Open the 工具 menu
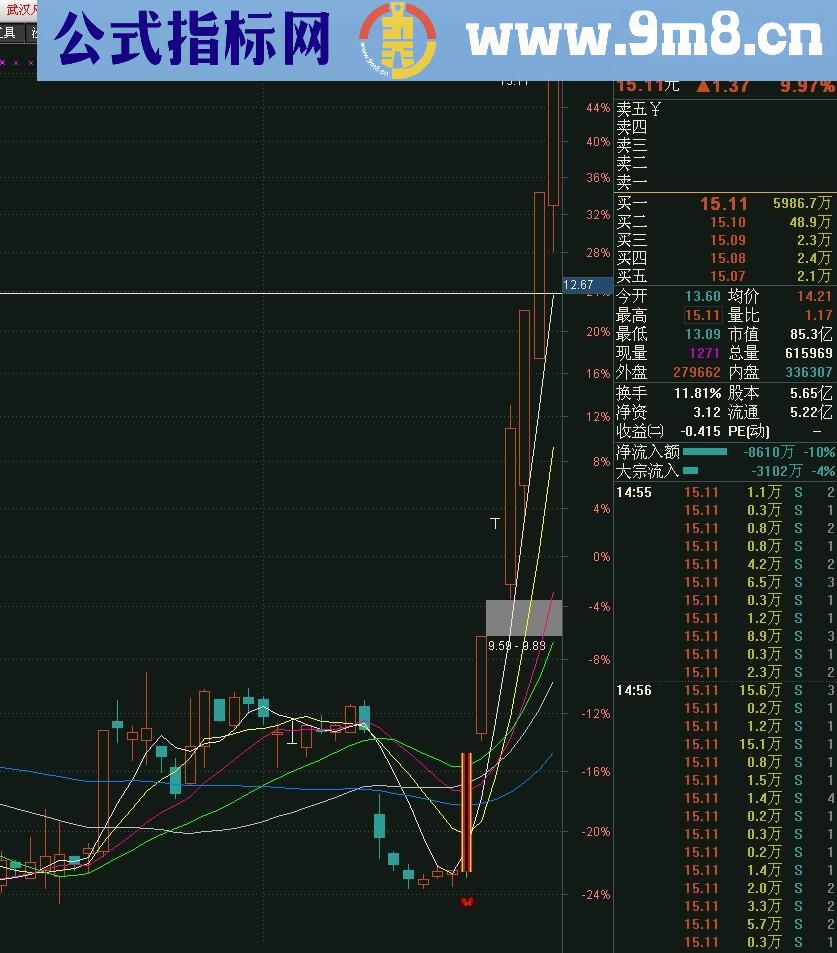The width and height of the screenshot is (837, 953). click(8, 32)
